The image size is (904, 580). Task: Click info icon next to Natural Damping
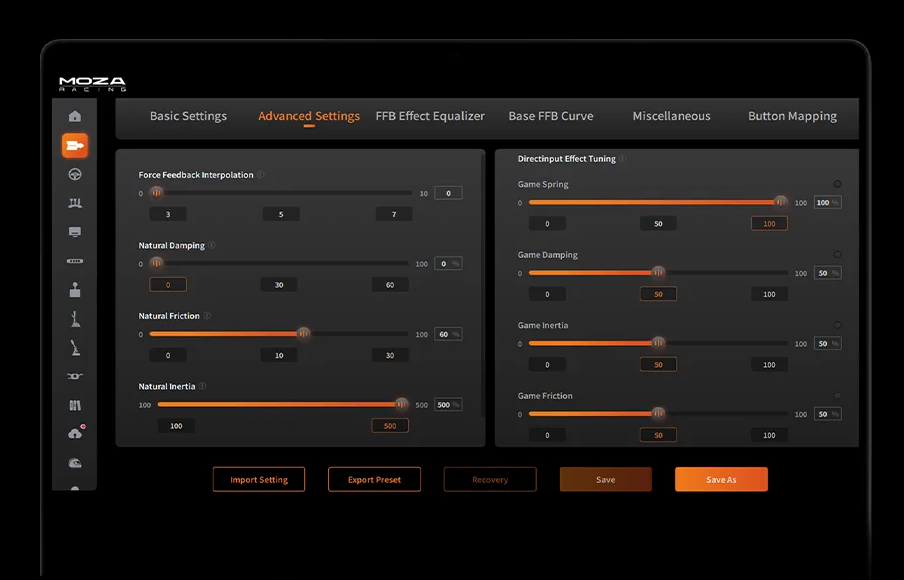(x=212, y=245)
